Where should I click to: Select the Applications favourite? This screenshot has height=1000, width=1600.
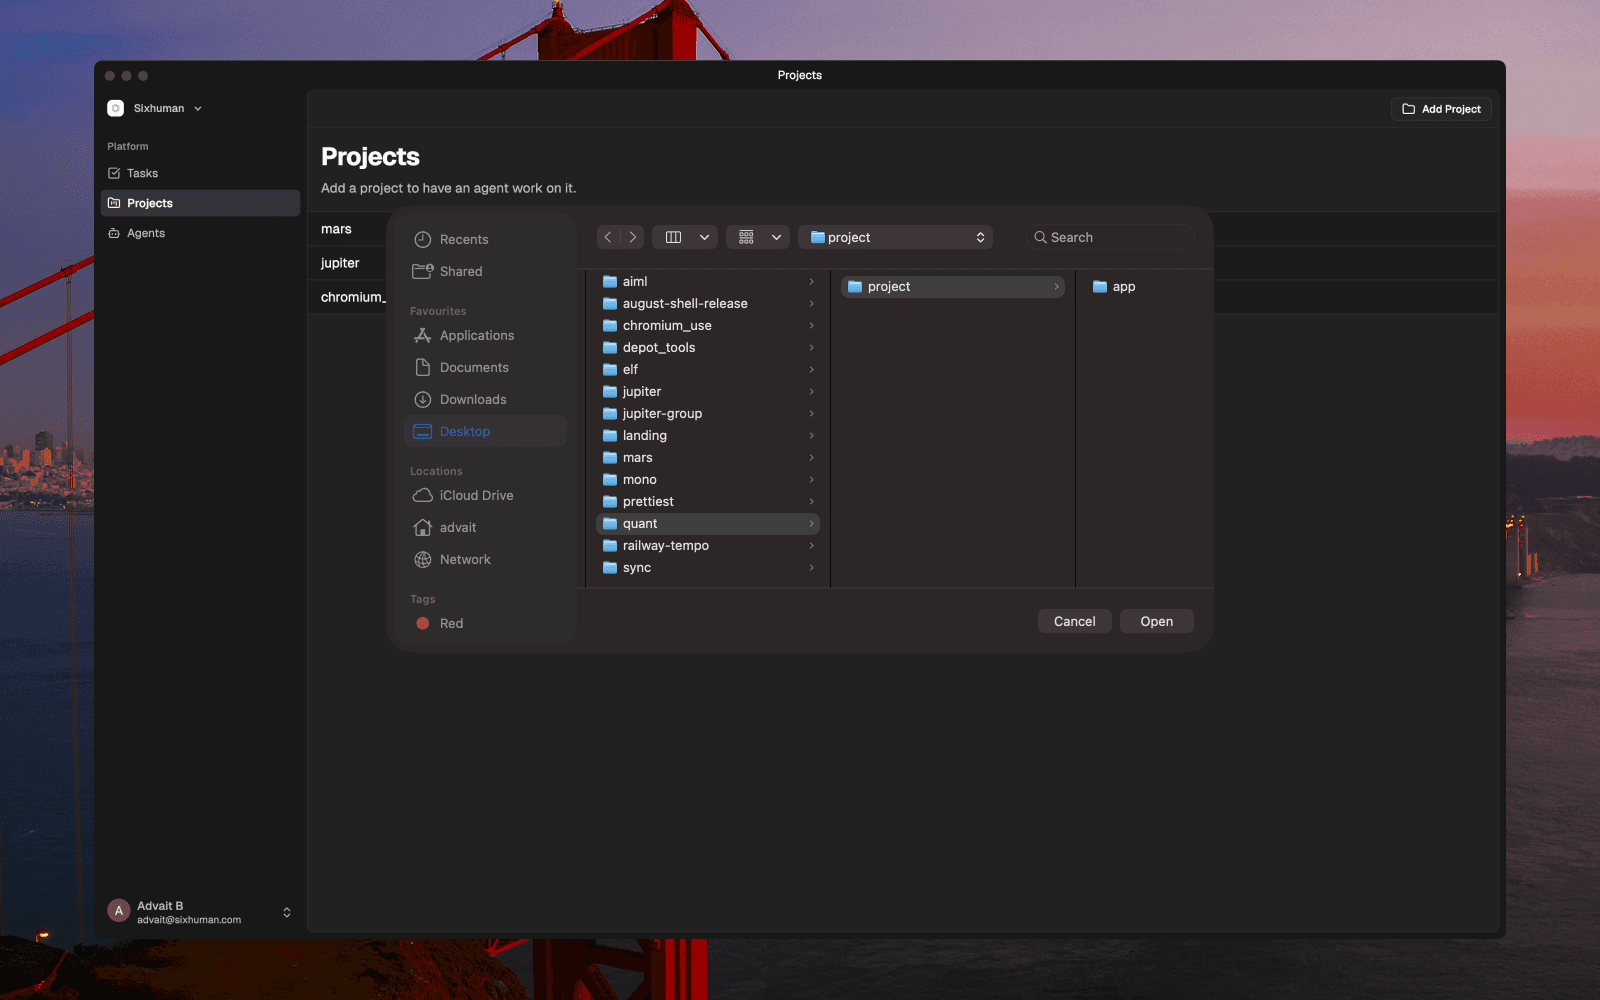[477, 335]
